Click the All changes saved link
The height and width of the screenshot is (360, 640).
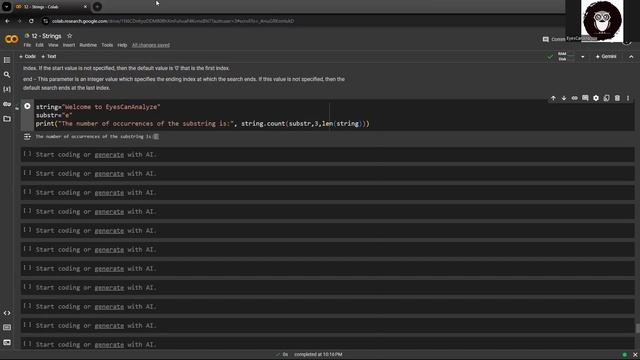151,45
